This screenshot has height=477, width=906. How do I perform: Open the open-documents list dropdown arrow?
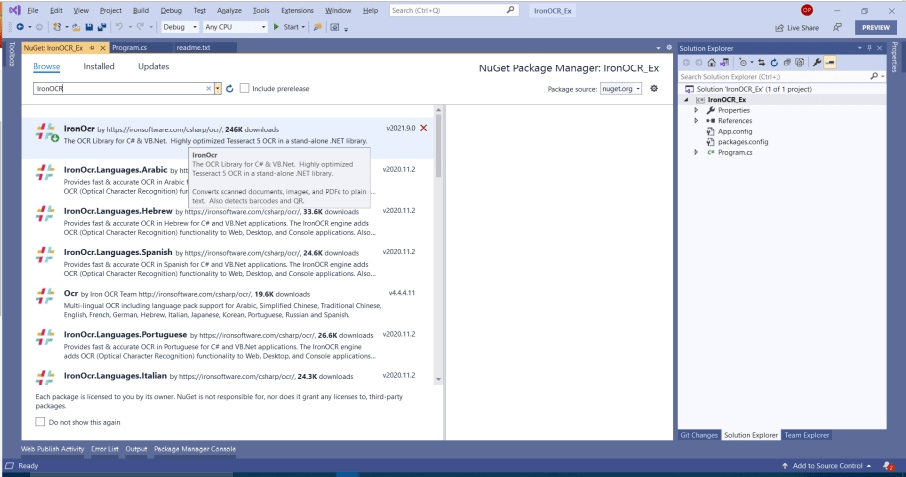[658, 48]
